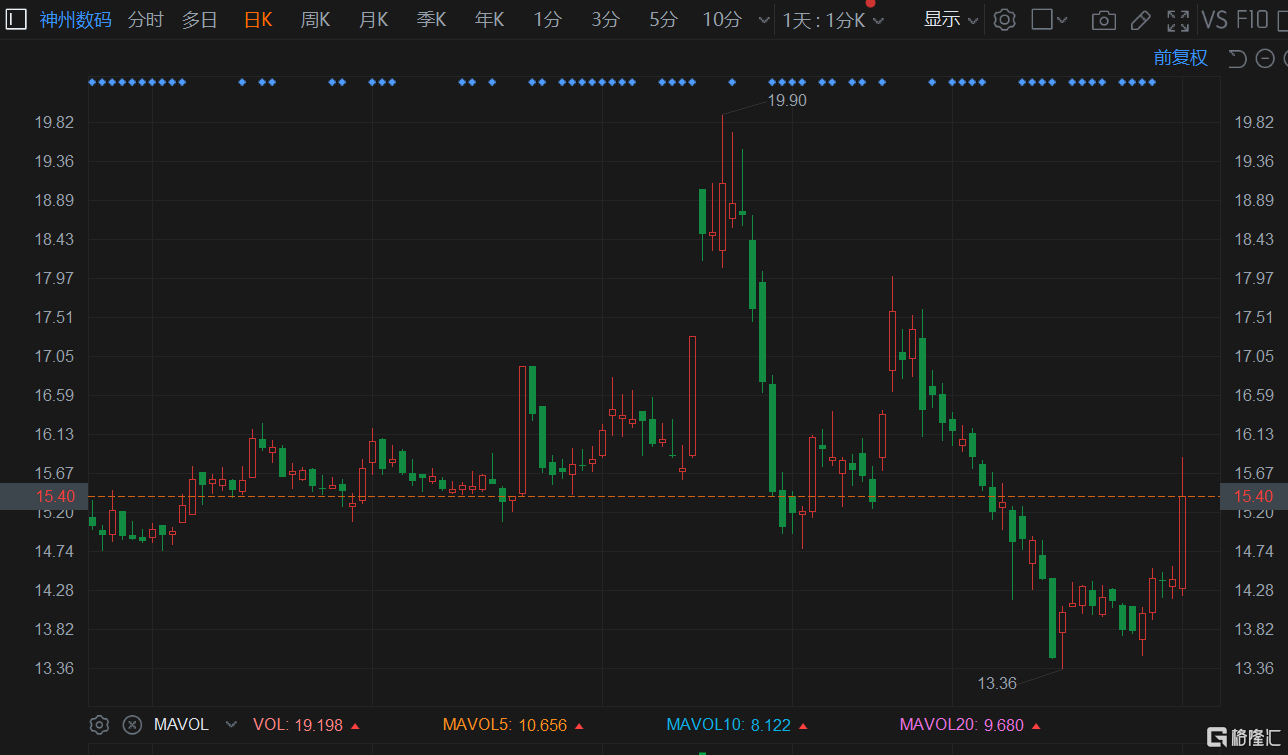Open MAVOL indicator settings gear
The height and width of the screenshot is (755, 1288).
(99, 725)
